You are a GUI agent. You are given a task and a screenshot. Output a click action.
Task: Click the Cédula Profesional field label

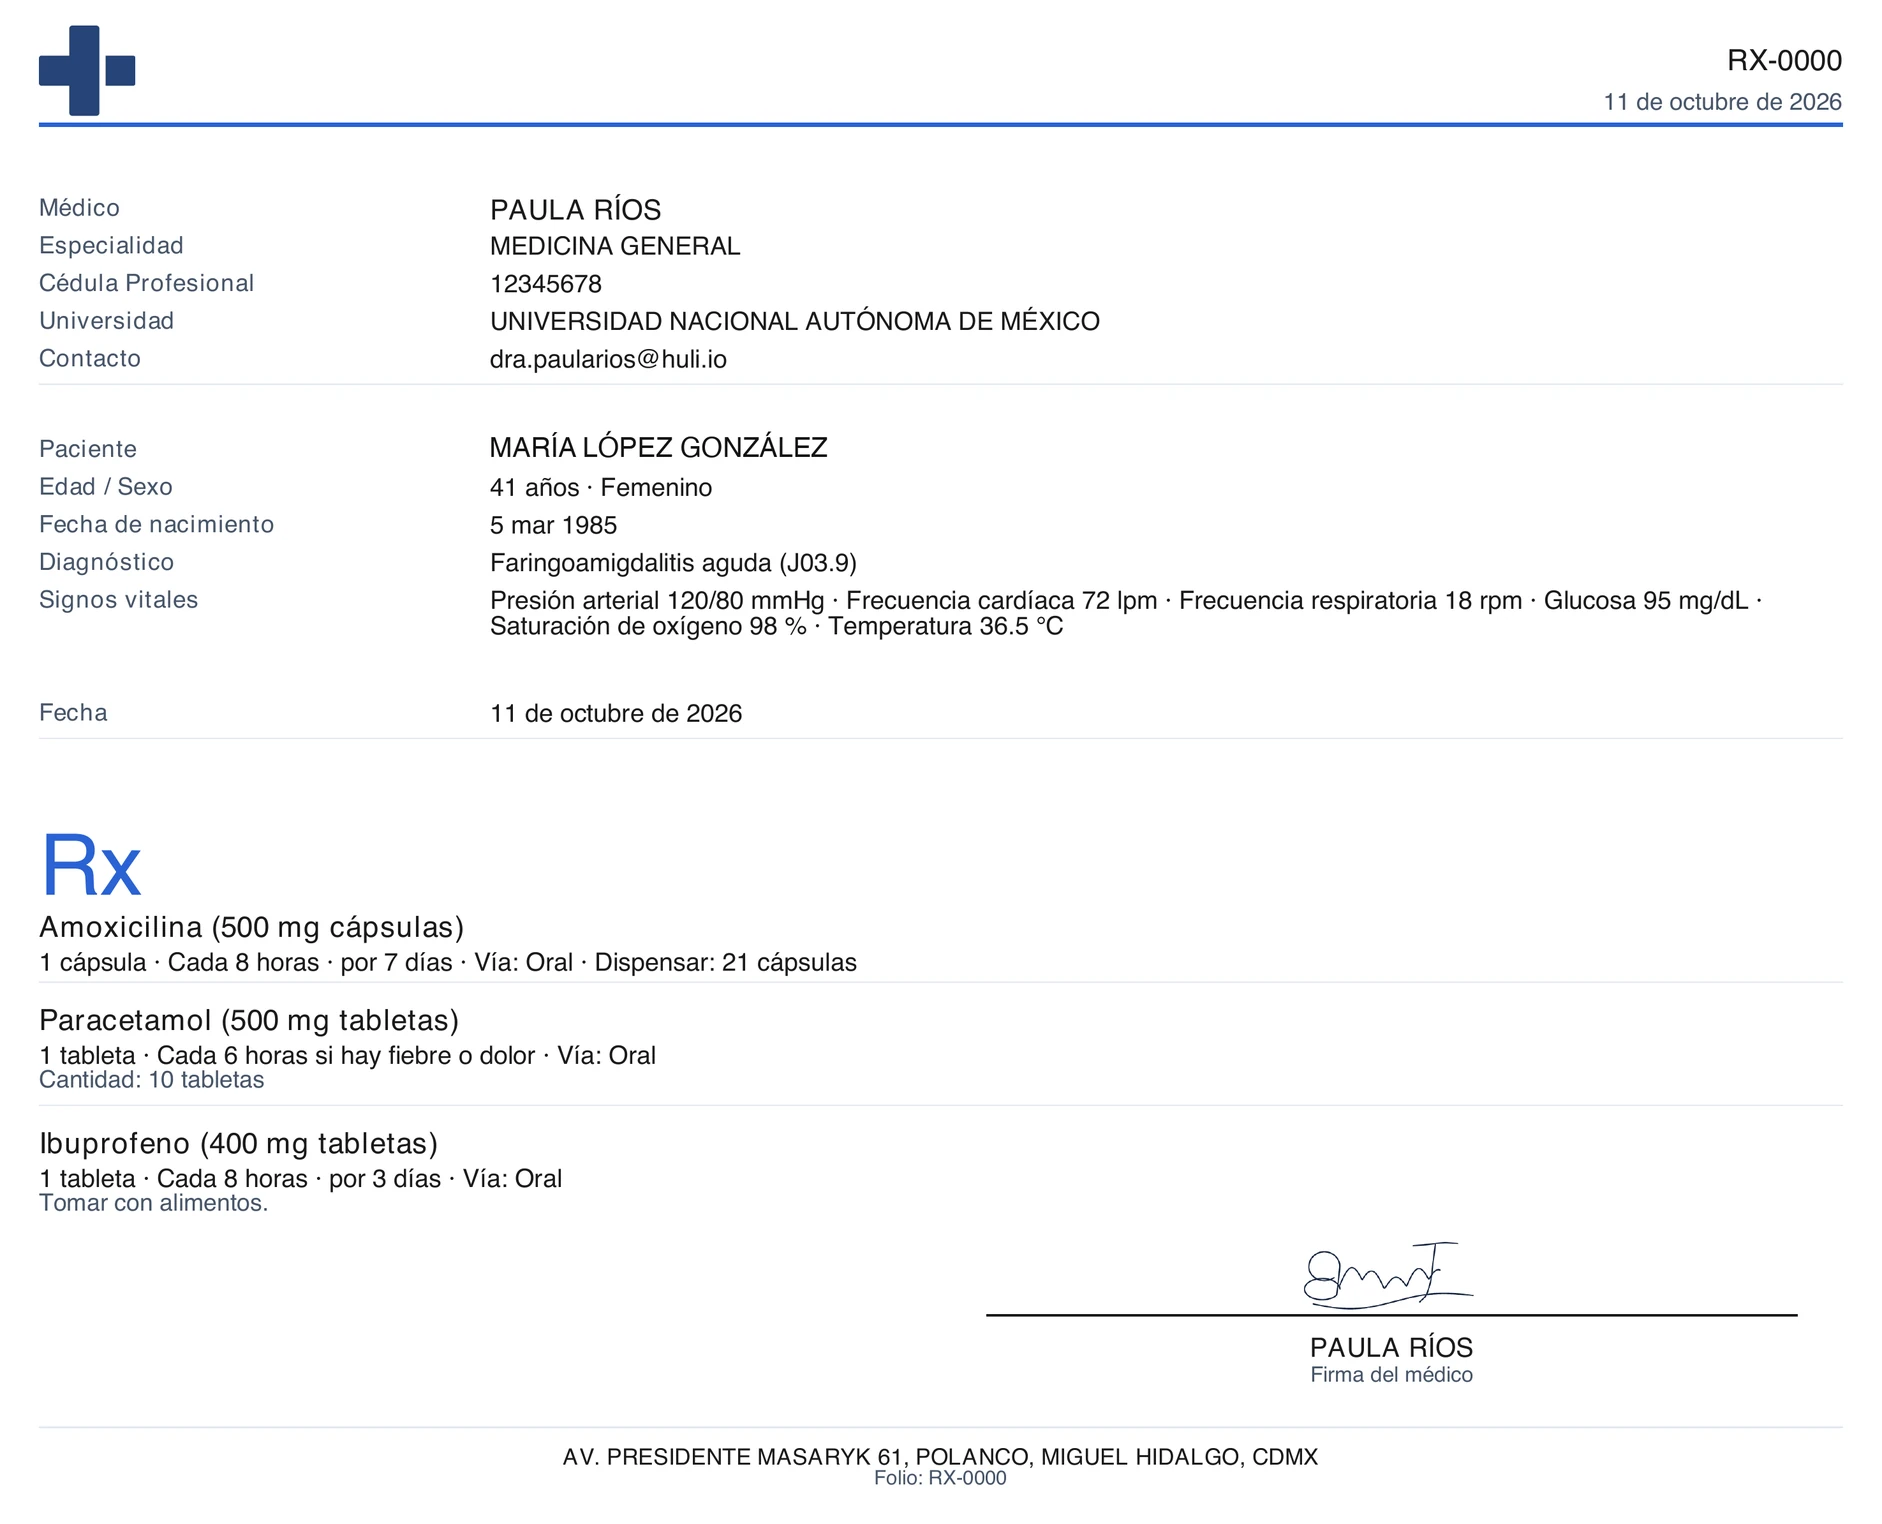click(x=147, y=283)
